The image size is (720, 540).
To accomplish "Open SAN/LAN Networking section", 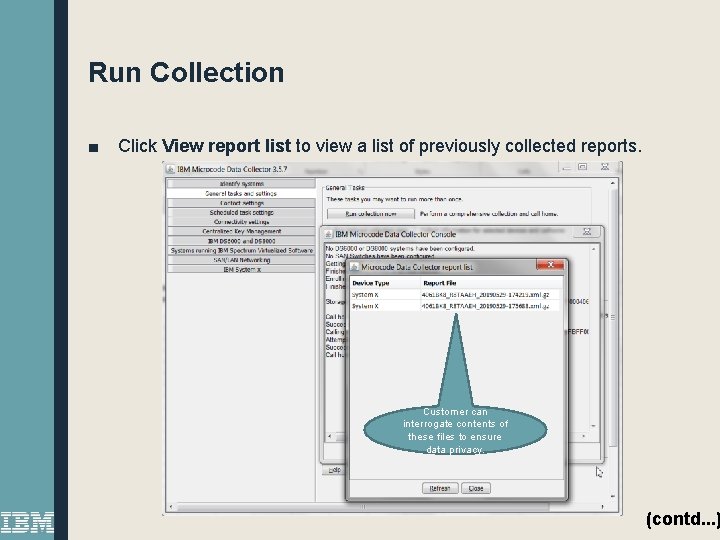I will tap(242, 260).
